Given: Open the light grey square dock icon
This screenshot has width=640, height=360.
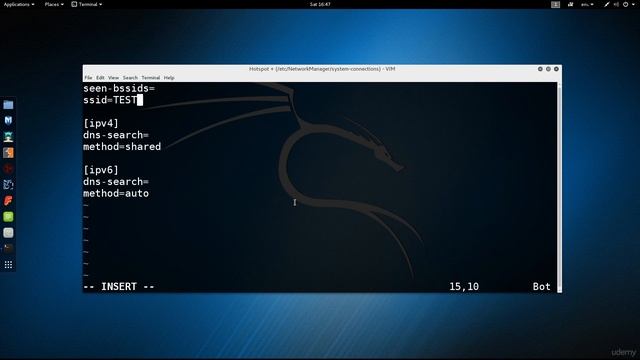Looking at the screenshot, I should tap(8, 233).
